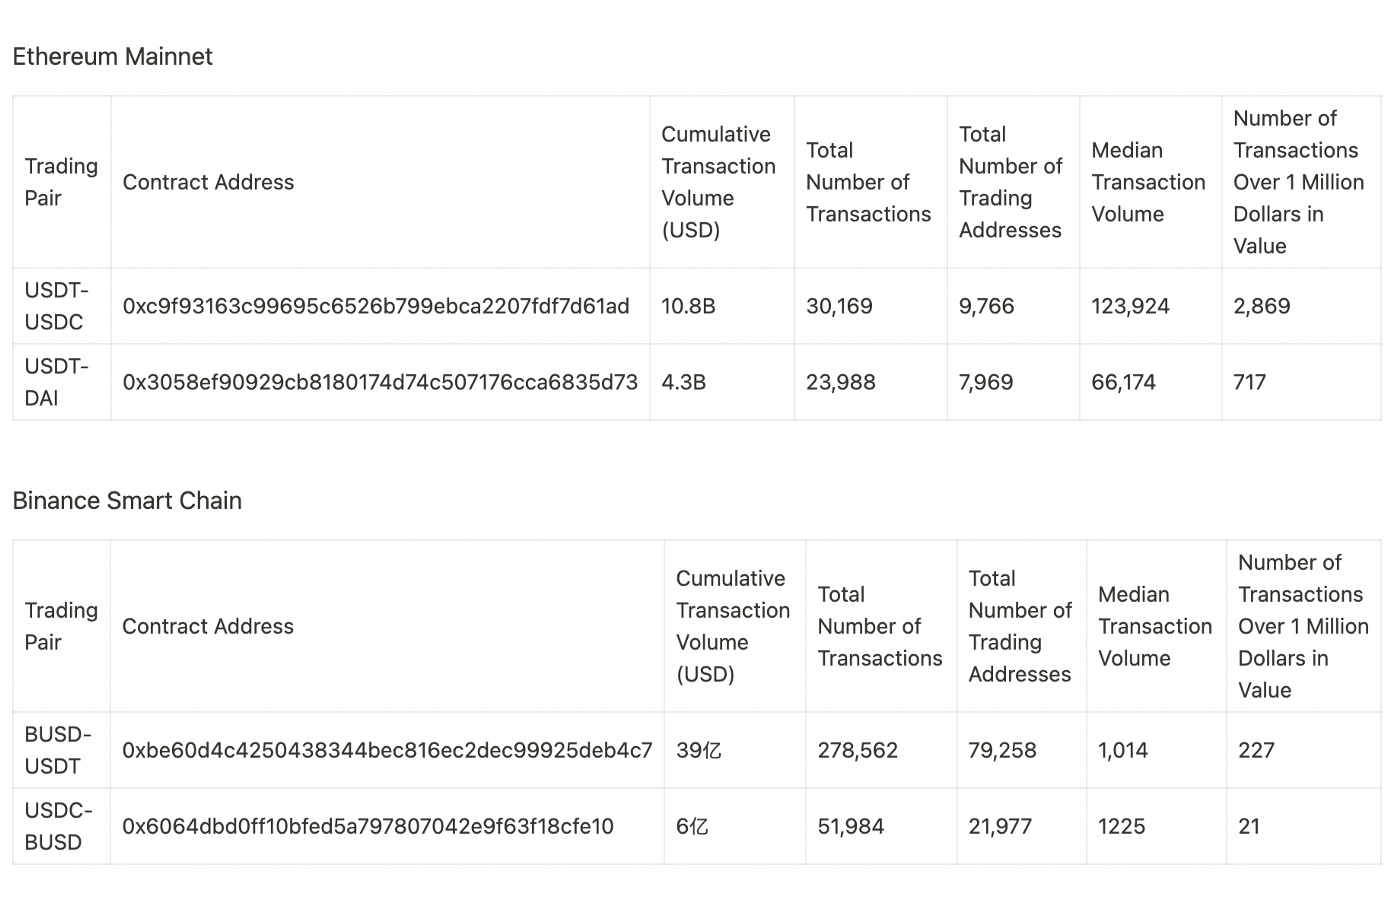Click the 123,924 median transaction value
1400x902 pixels.
[1130, 306]
